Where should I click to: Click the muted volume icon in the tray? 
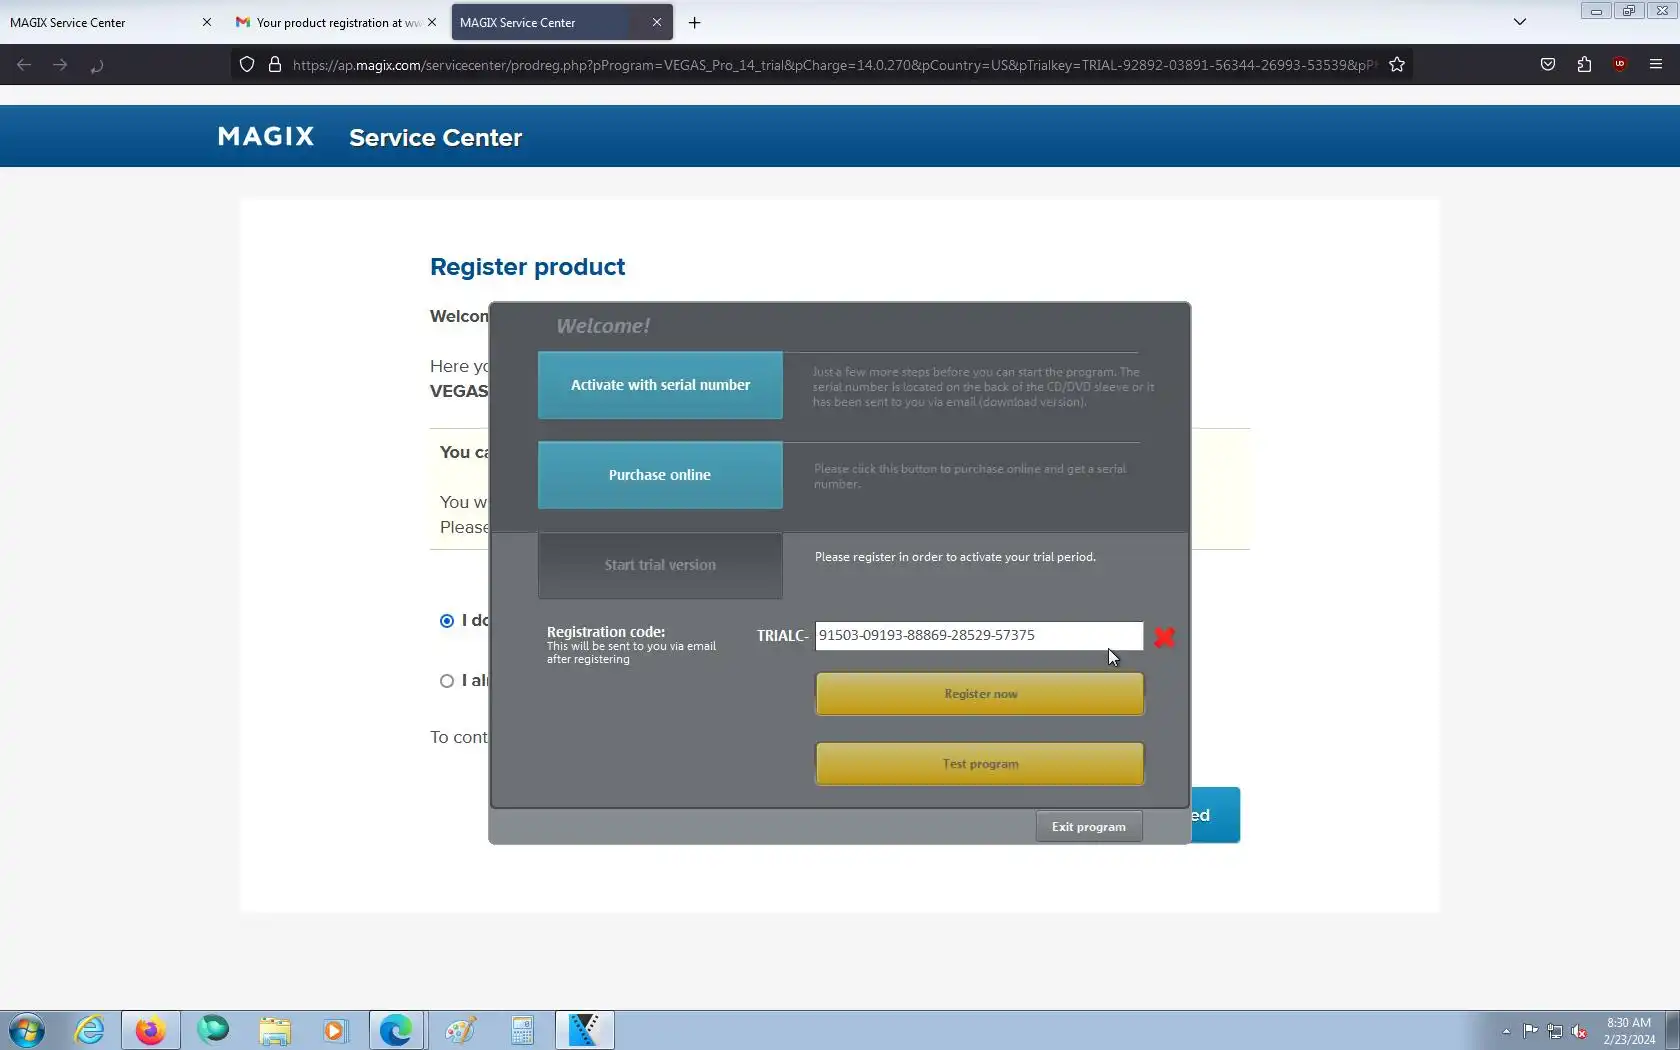1579,1031
